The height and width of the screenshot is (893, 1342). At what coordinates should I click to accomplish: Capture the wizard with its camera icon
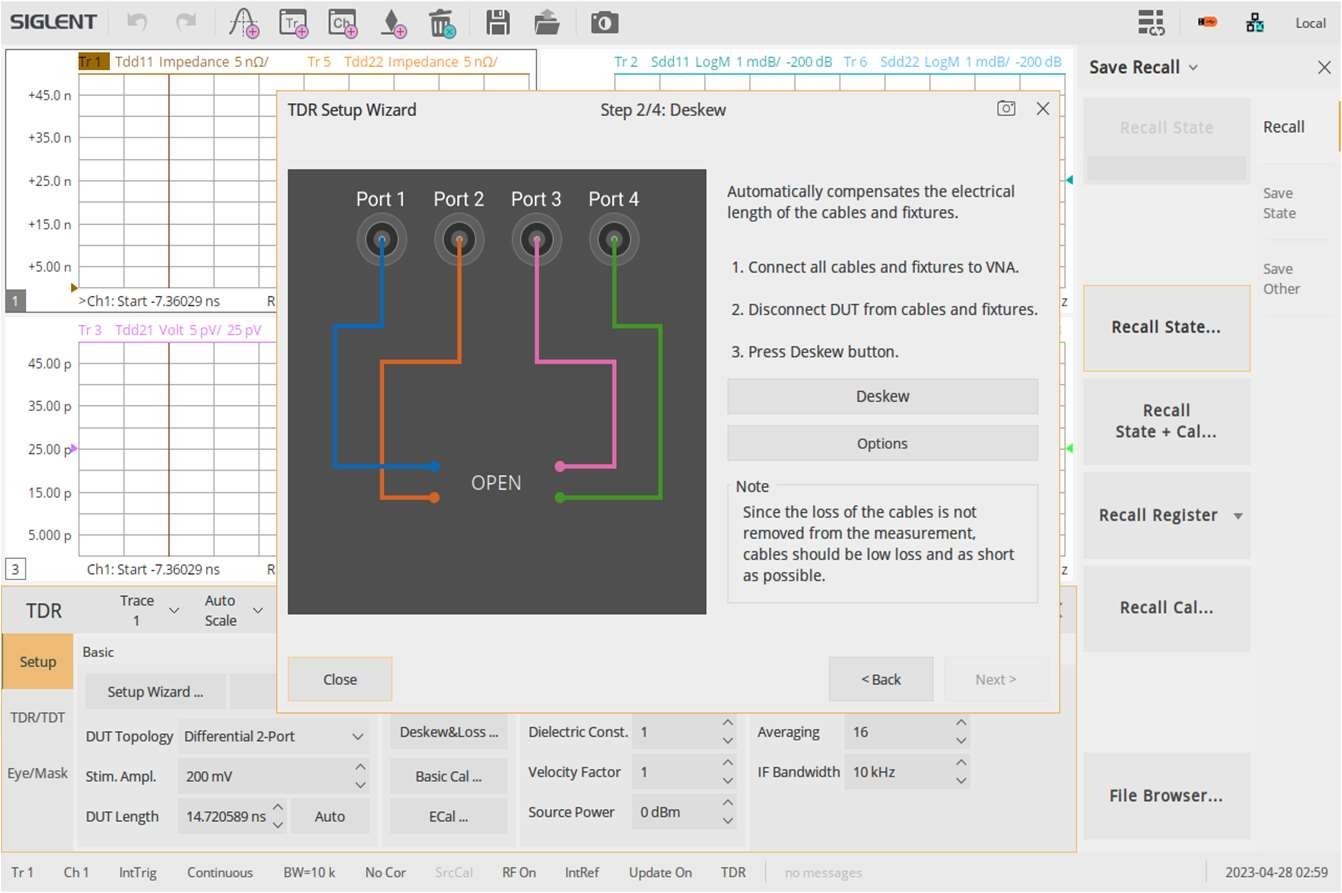[1007, 108]
